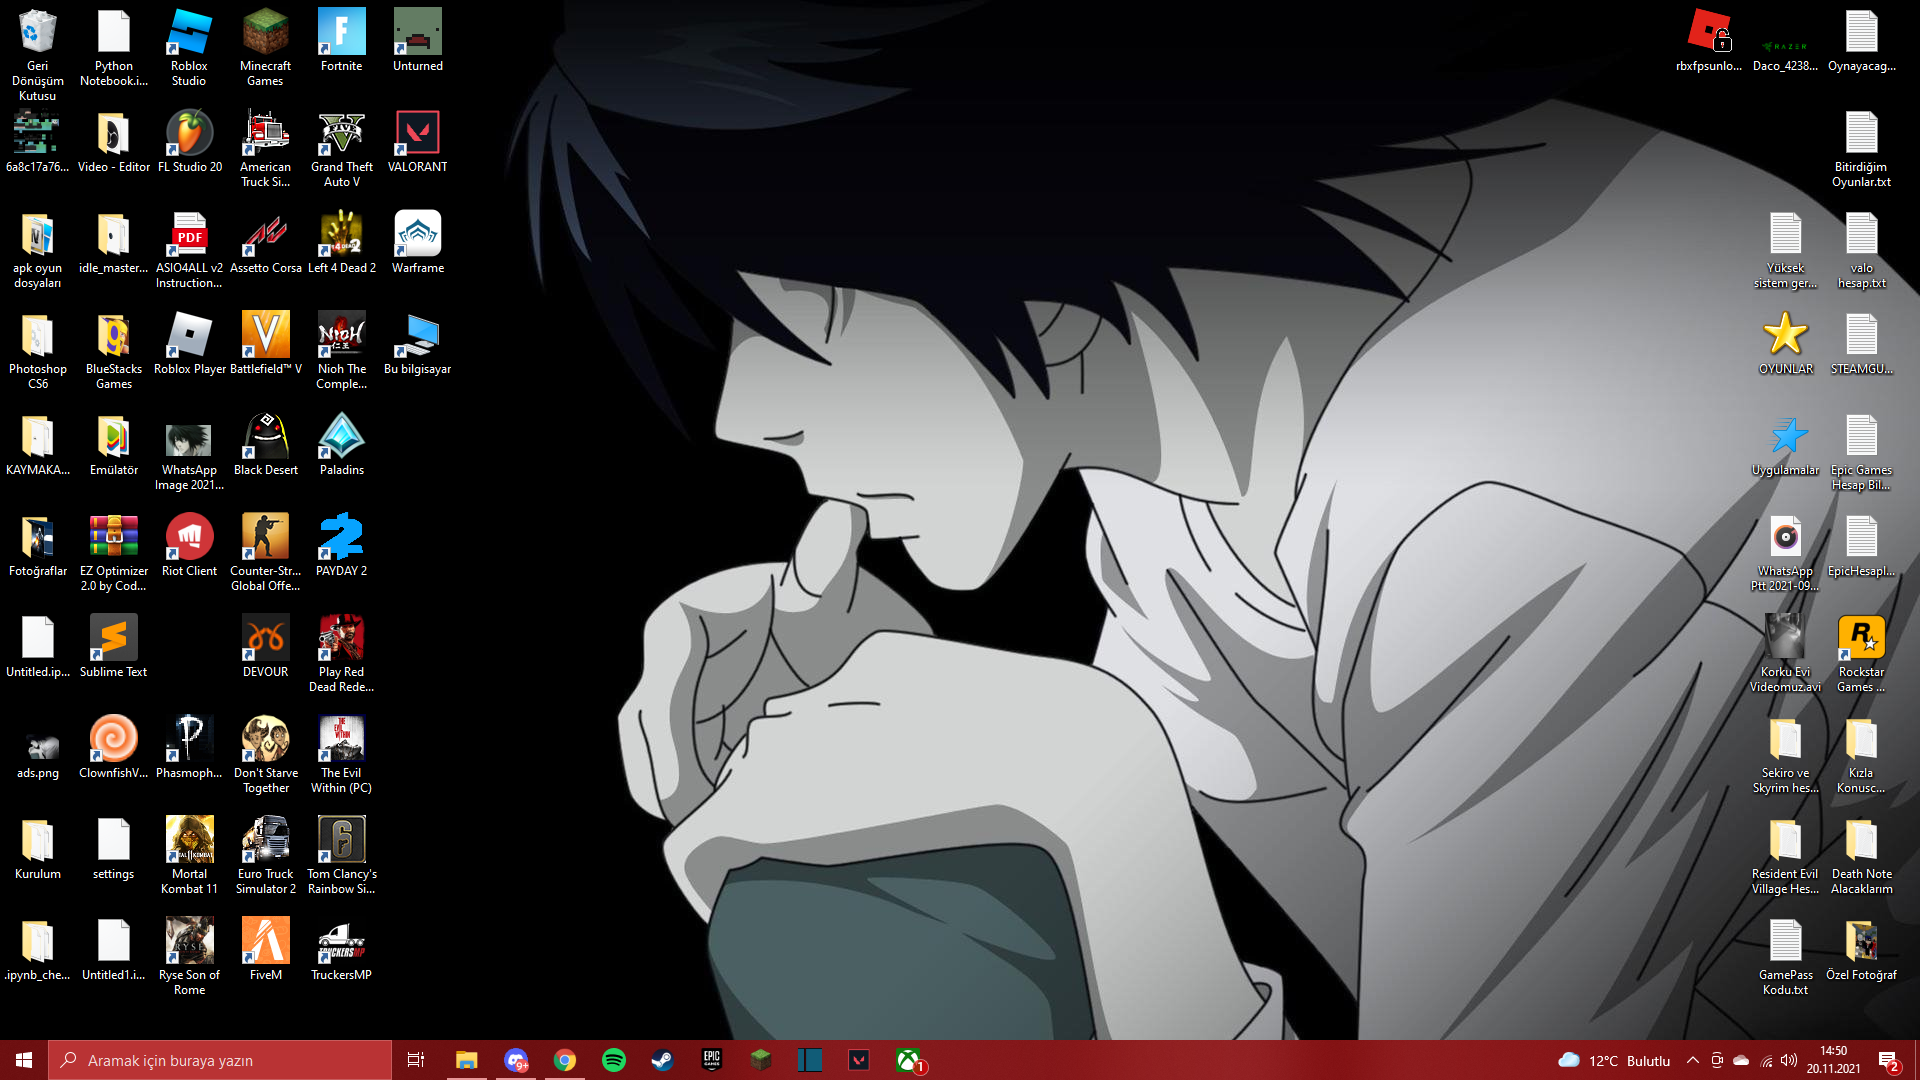Open Spotify from the taskbar

(614, 1060)
